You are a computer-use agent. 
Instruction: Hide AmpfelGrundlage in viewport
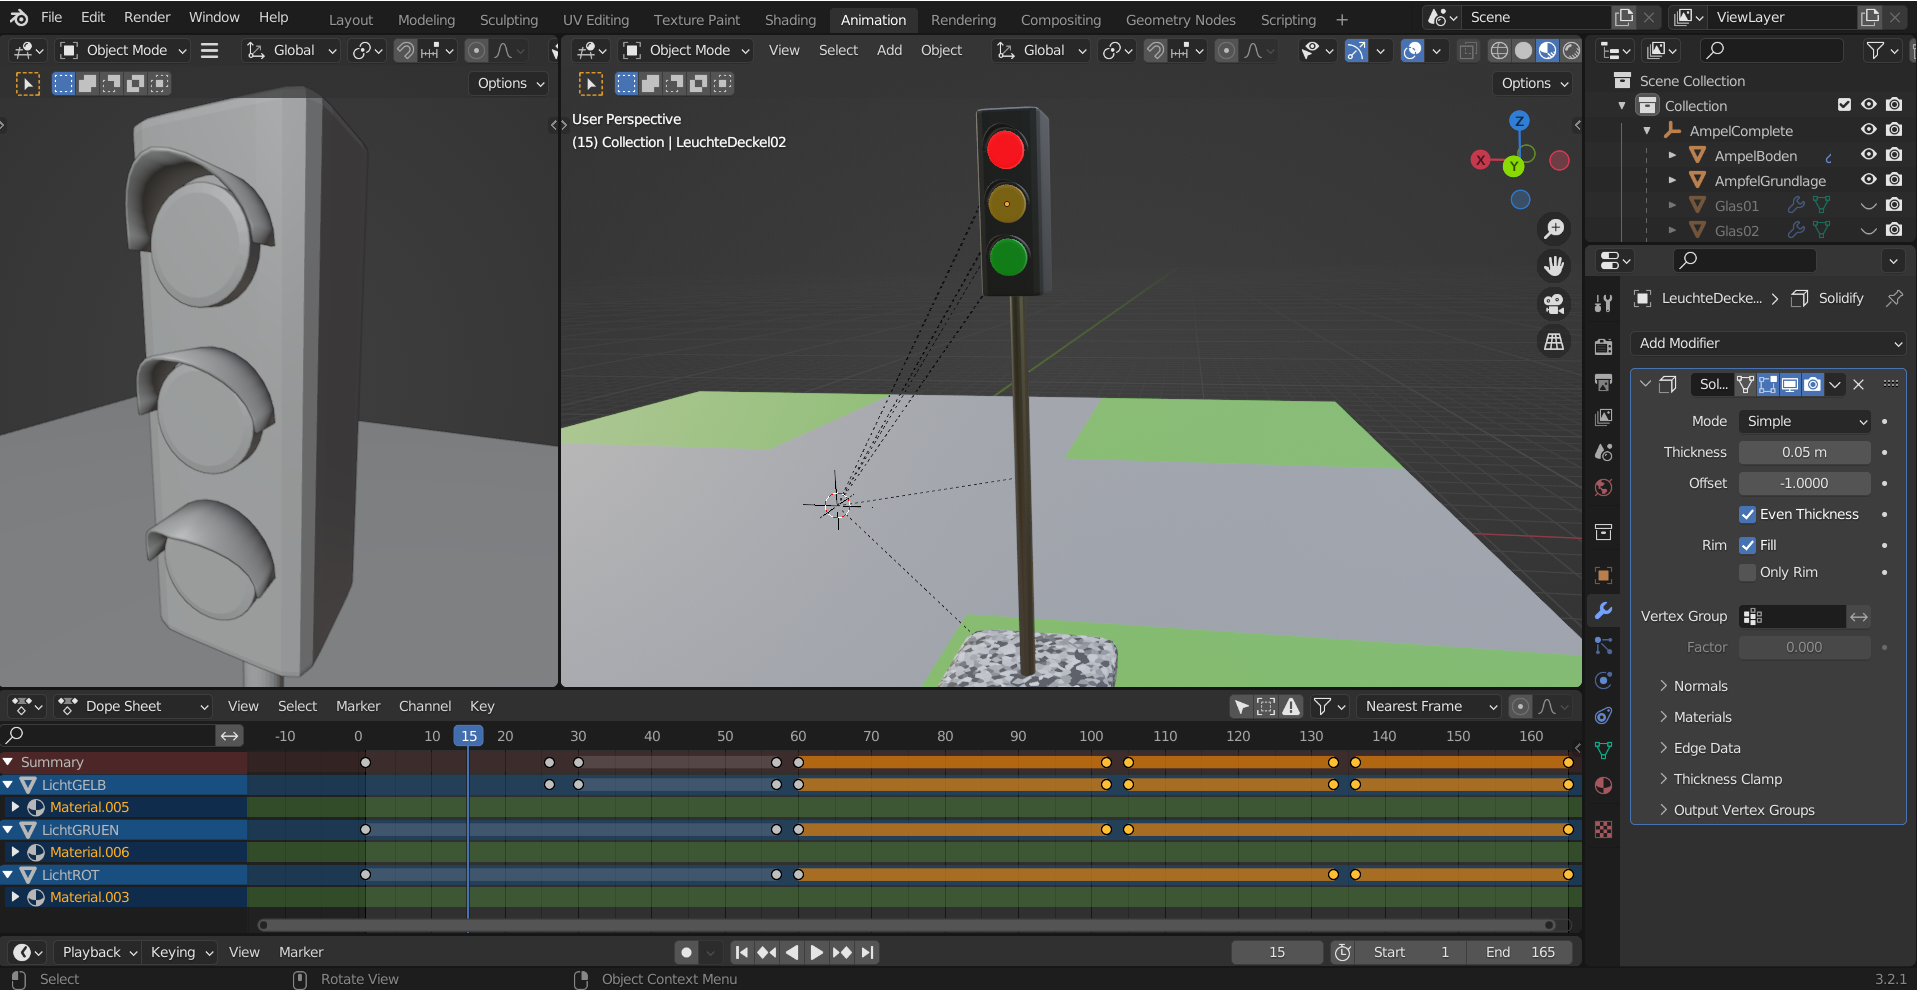pyautogui.click(x=1868, y=180)
